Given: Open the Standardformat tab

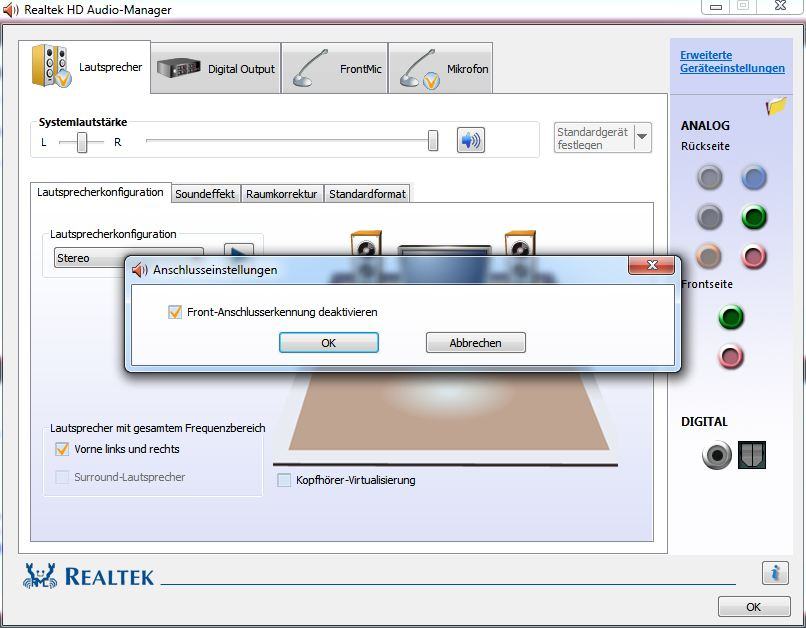Looking at the screenshot, I should [x=367, y=194].
